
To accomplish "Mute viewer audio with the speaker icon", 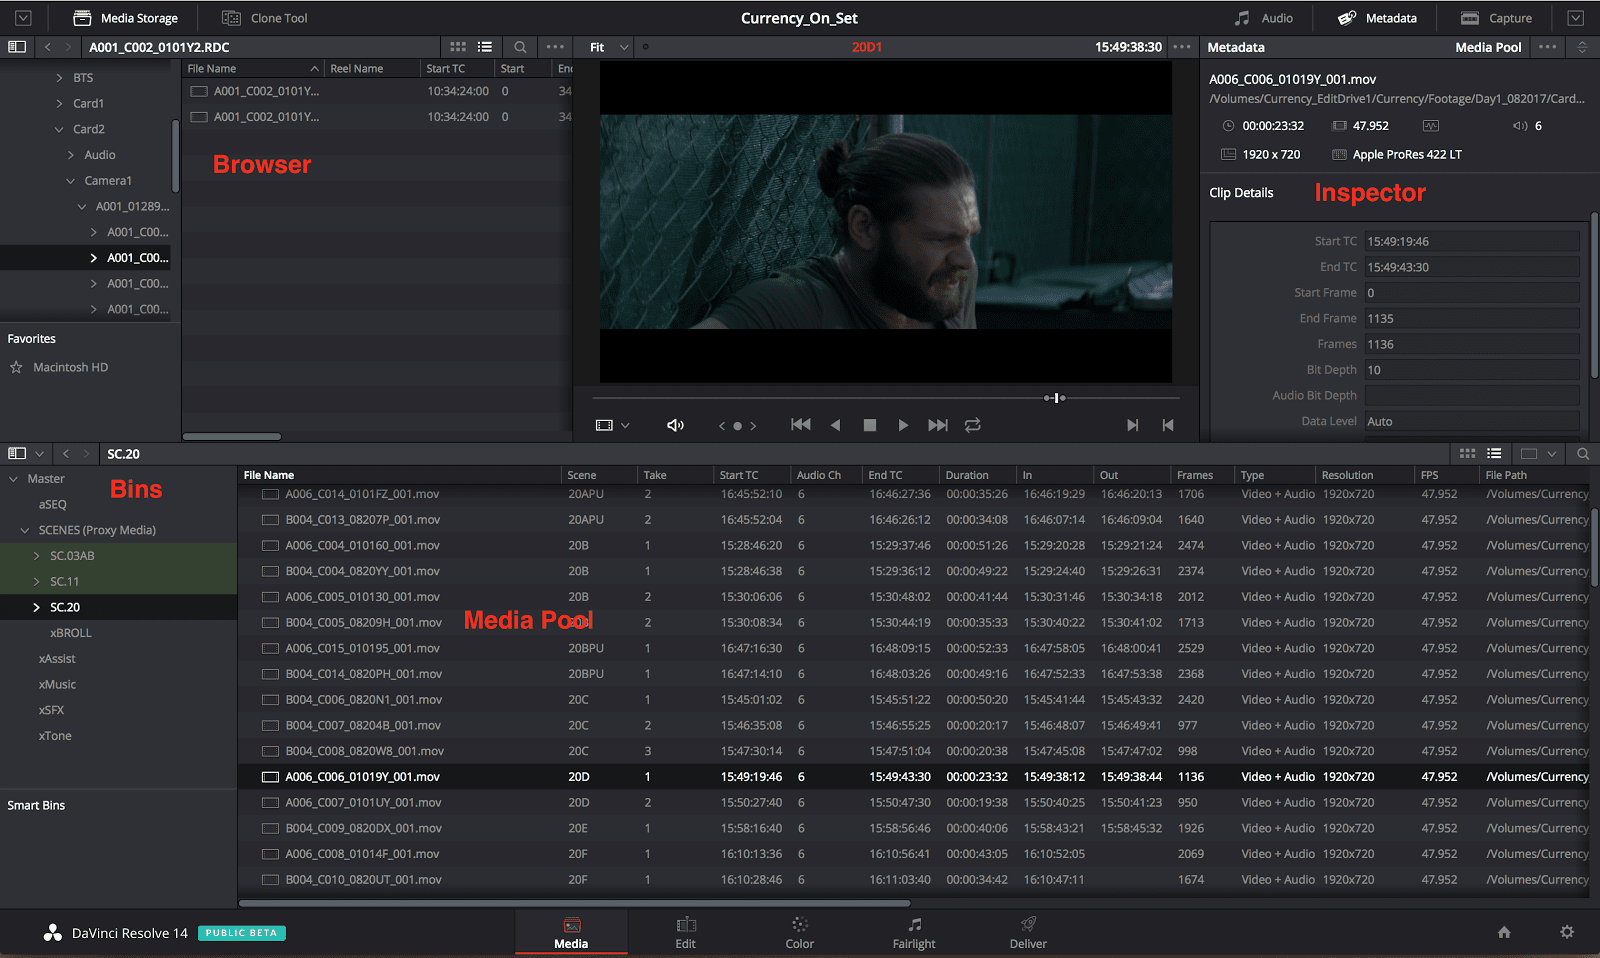I will coord(675,425).
